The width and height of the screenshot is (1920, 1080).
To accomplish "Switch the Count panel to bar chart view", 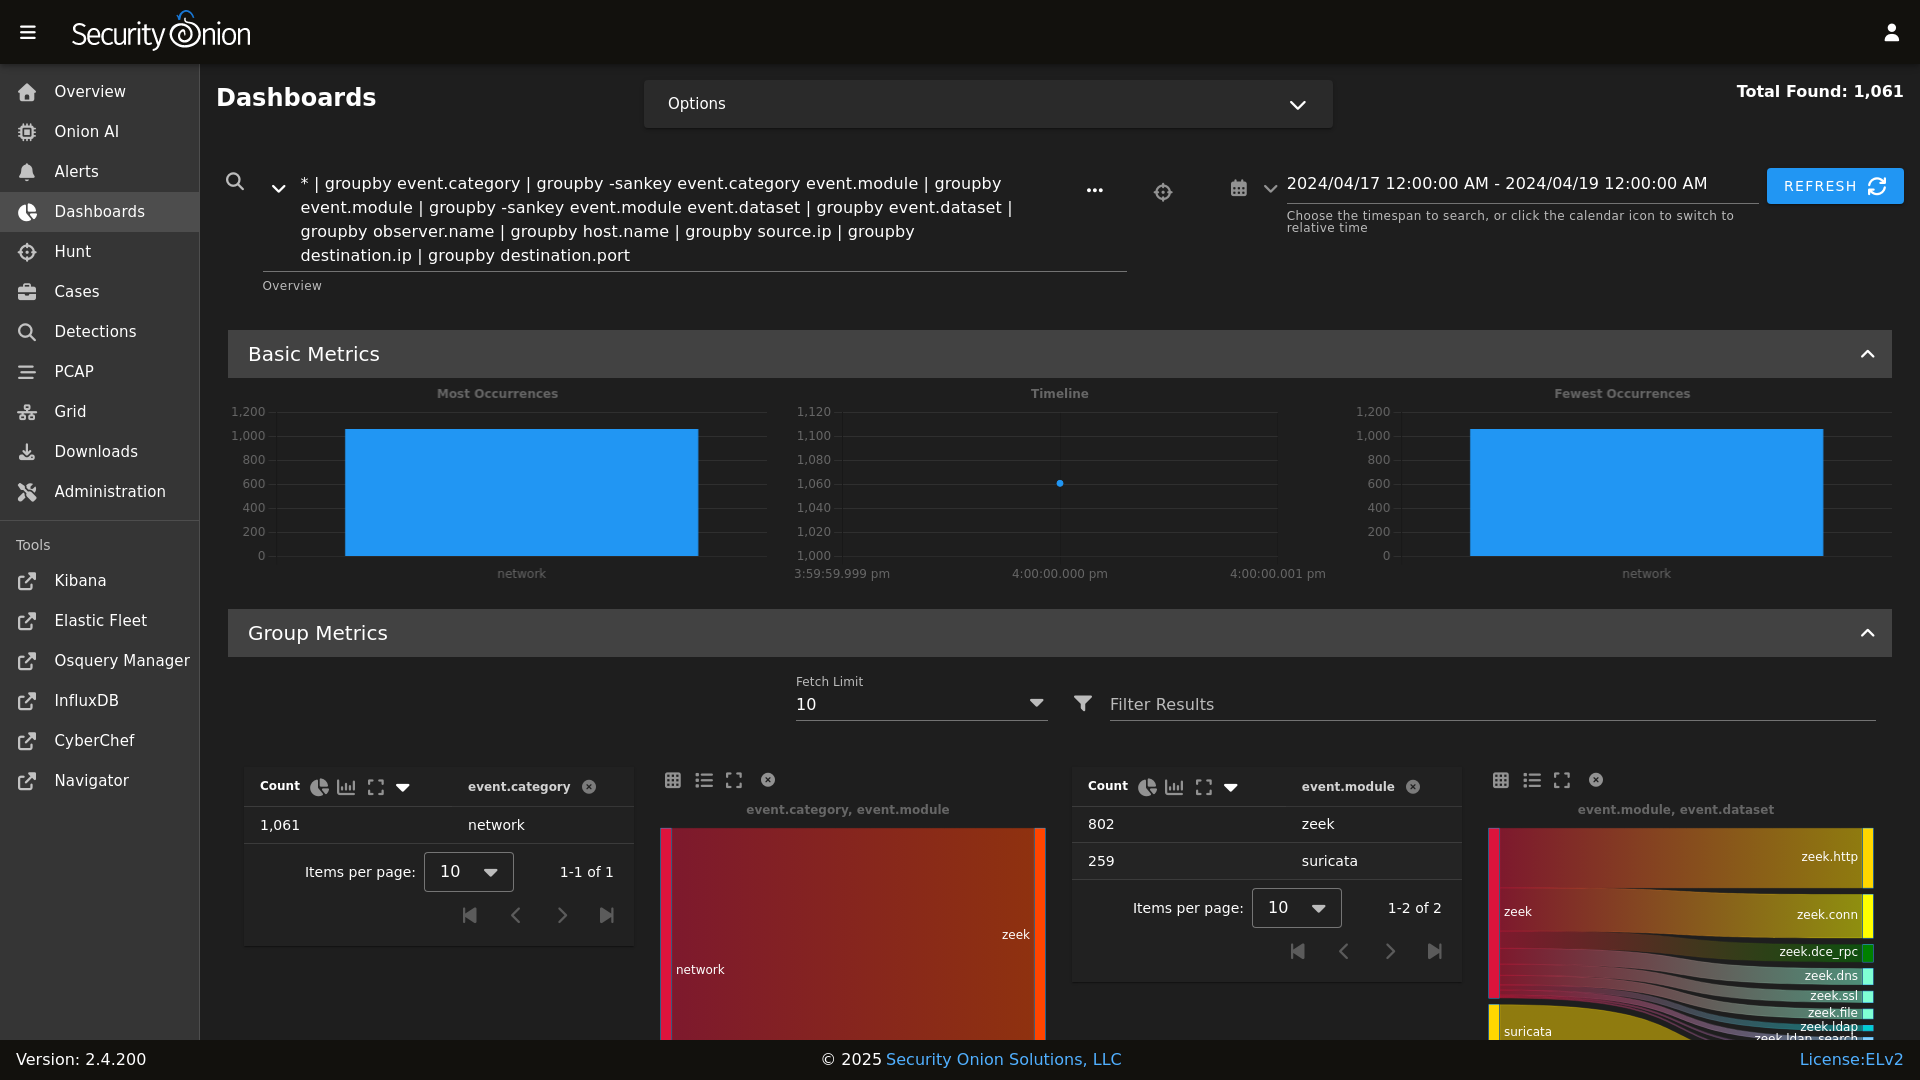I will point(346,787).
